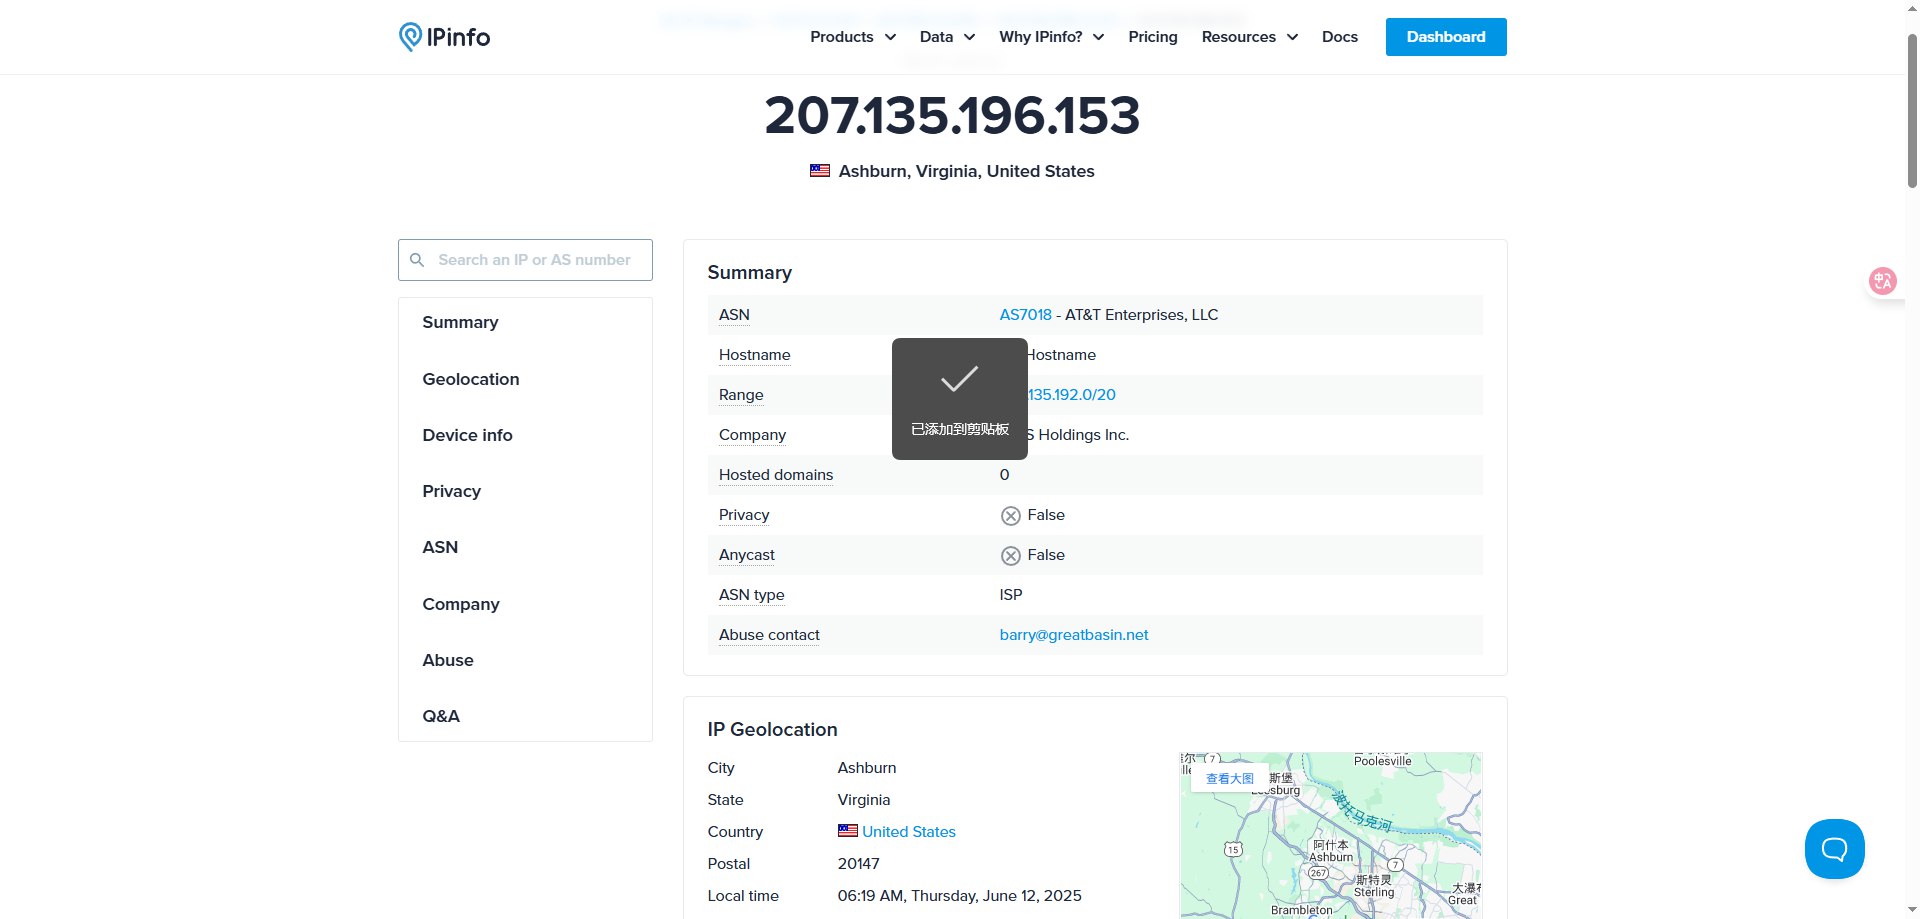
Task: Click the Hosted domains label
Action: point(776,475)
